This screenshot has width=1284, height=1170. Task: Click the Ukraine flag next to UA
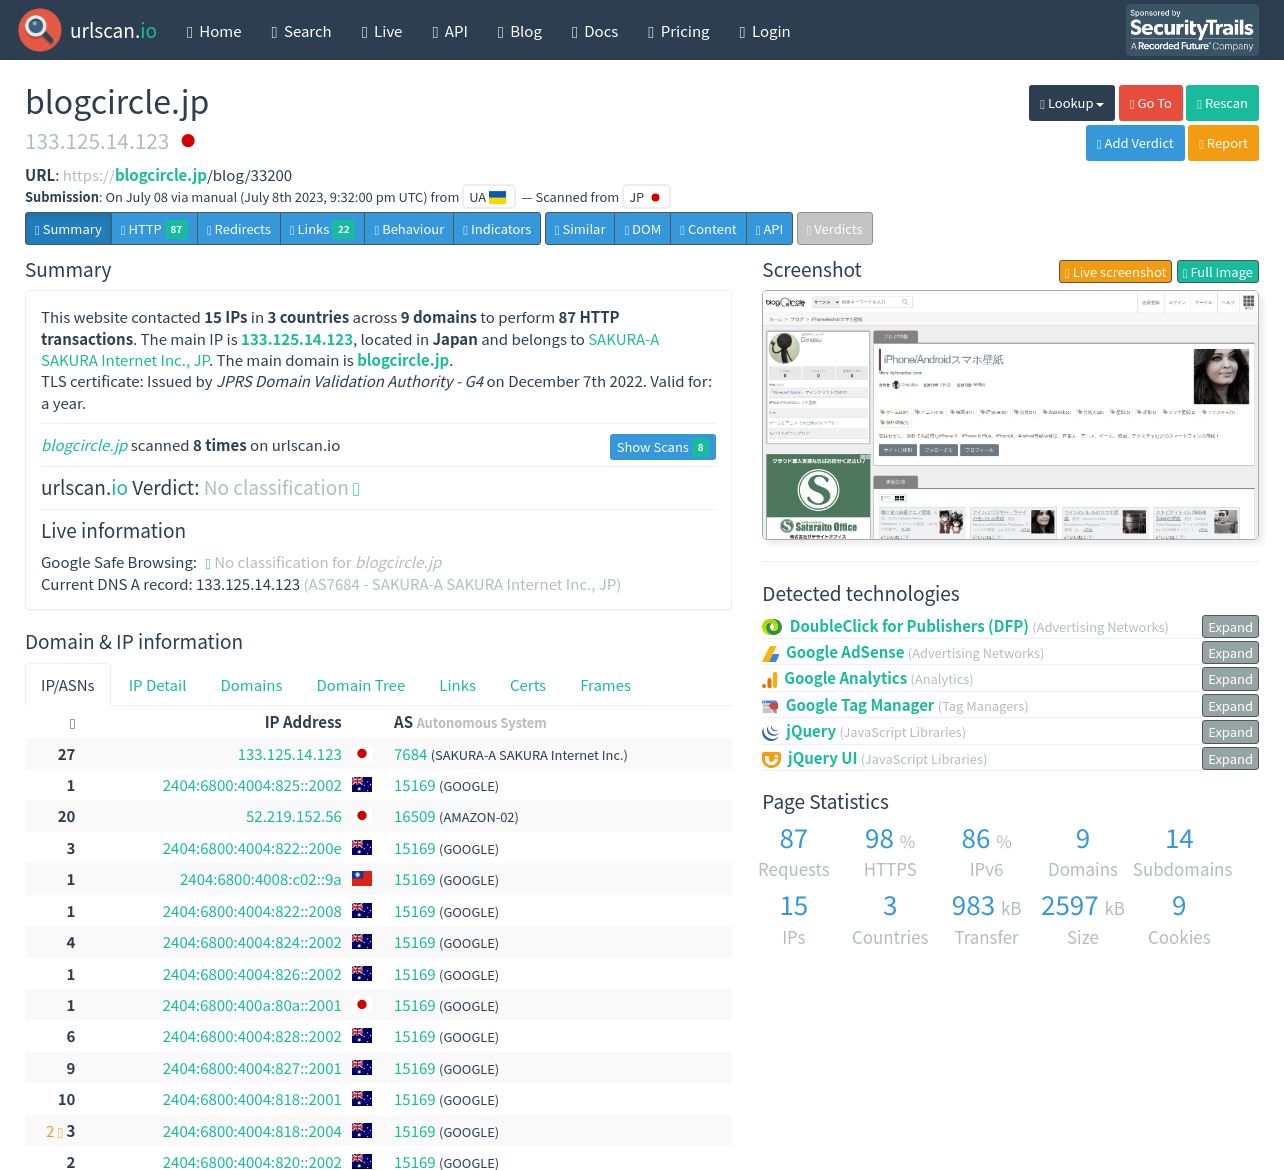pyautogui.click(x=497, y=197)
